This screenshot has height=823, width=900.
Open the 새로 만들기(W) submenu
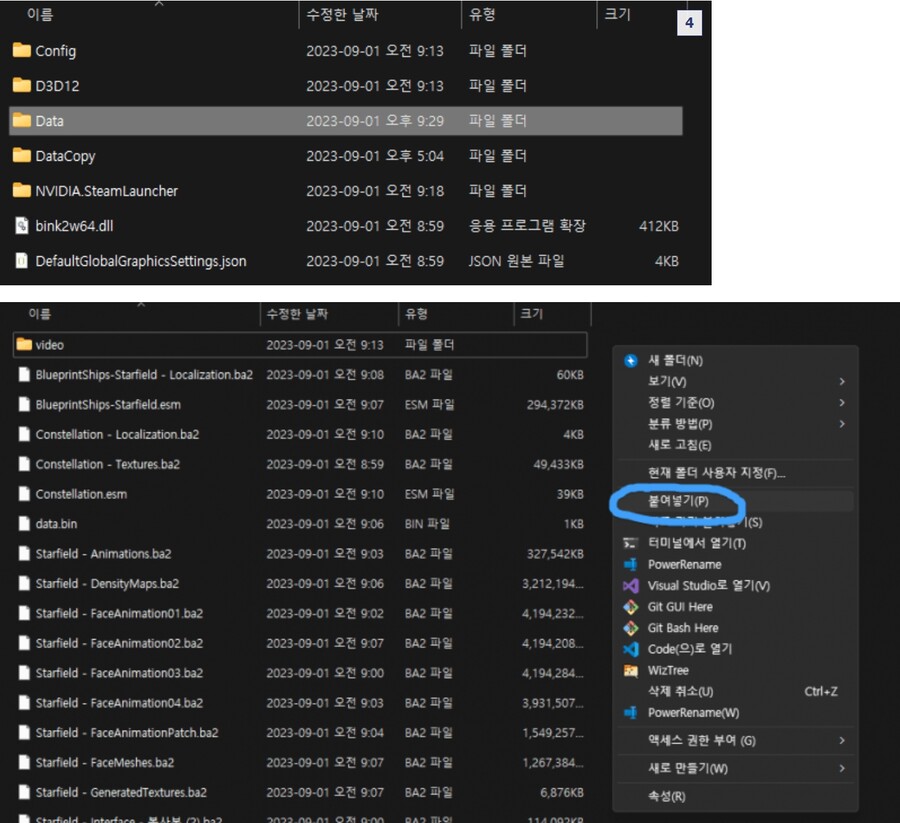[842, 768]
